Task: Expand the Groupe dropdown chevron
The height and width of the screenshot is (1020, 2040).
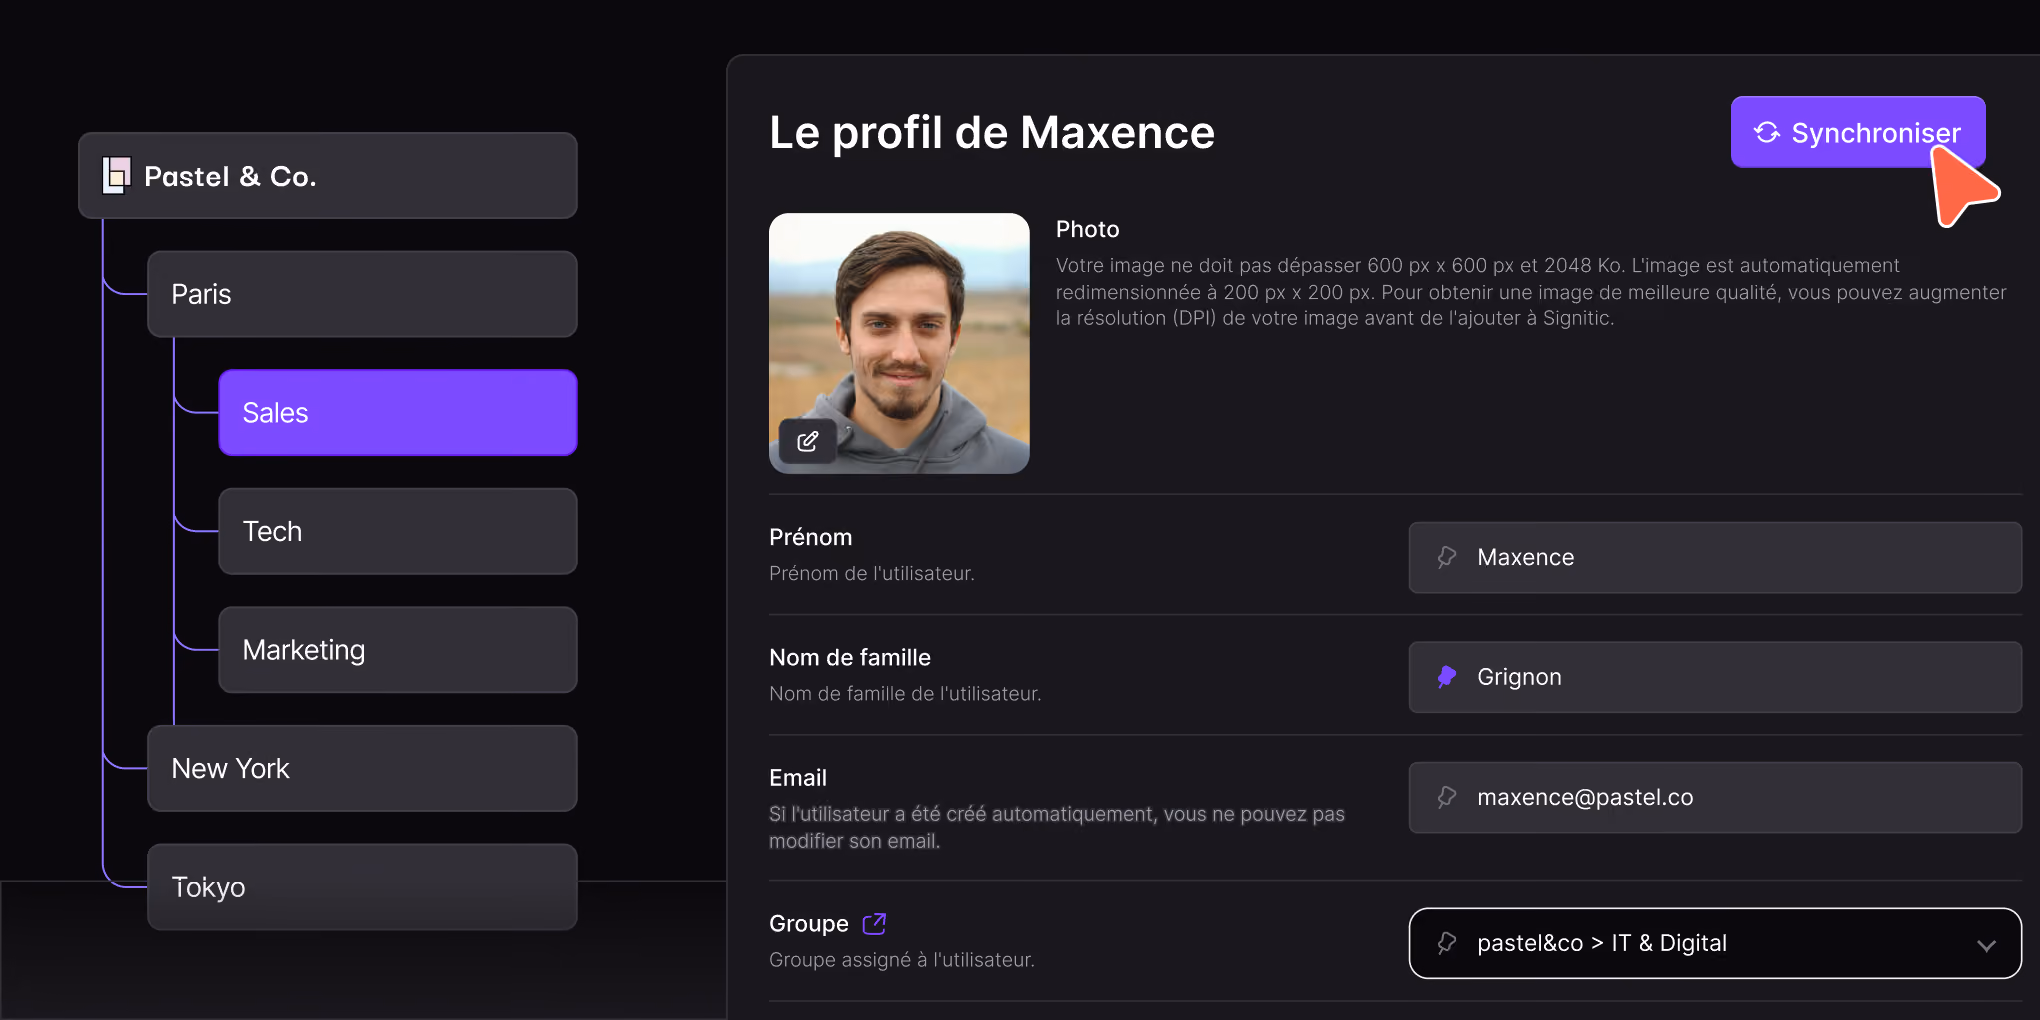Action: pyautogui.click(x=1986, y=945)
